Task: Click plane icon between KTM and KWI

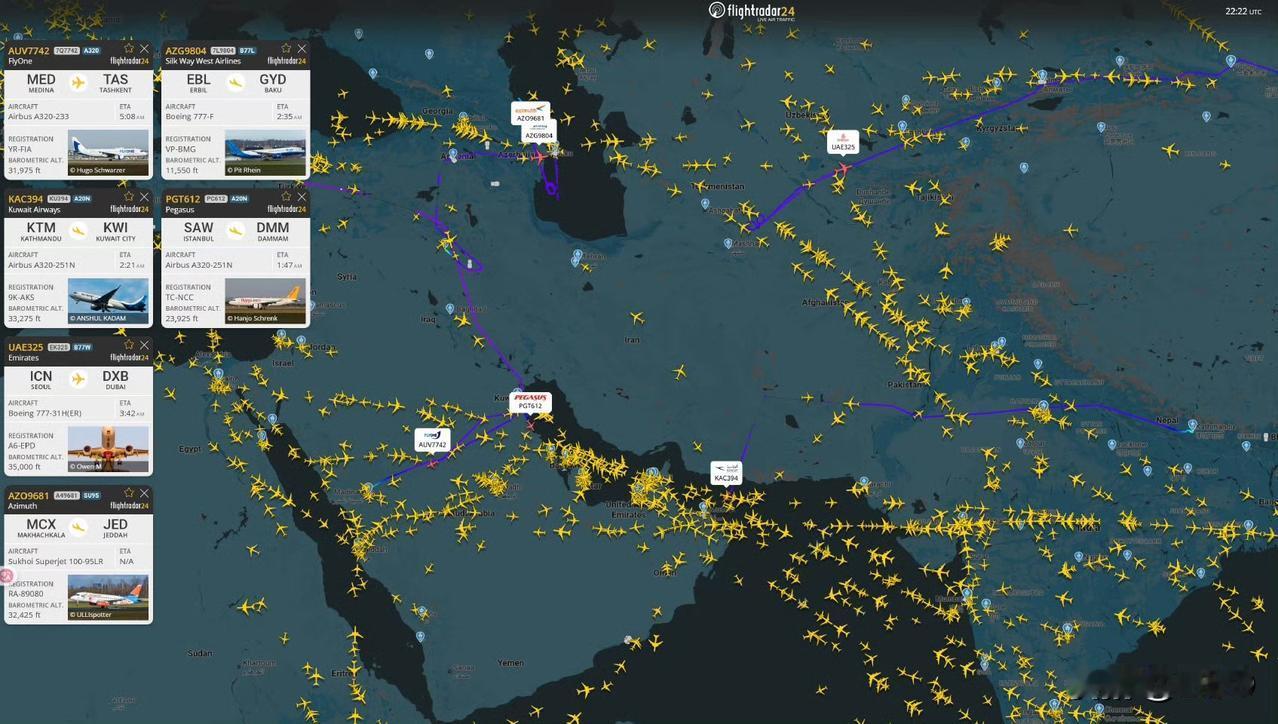Action: click(78, 230)
